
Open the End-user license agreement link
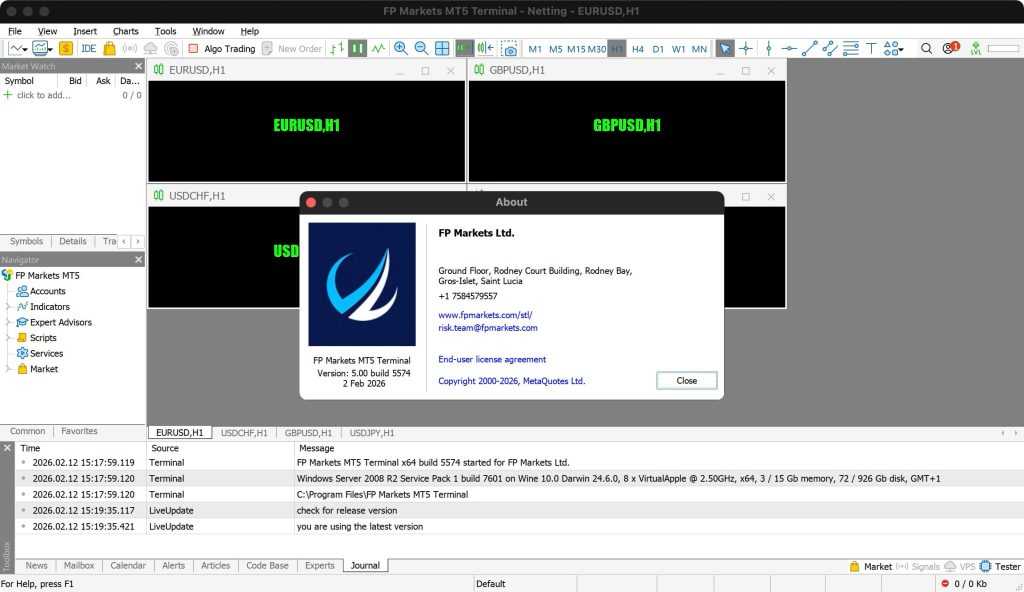click(x=492, y=359)
